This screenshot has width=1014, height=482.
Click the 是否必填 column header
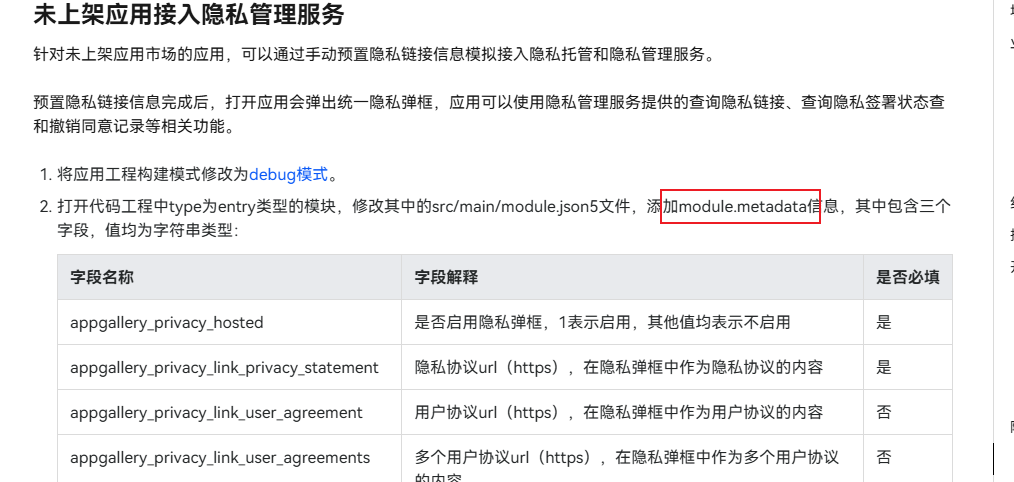pos(907,277)
